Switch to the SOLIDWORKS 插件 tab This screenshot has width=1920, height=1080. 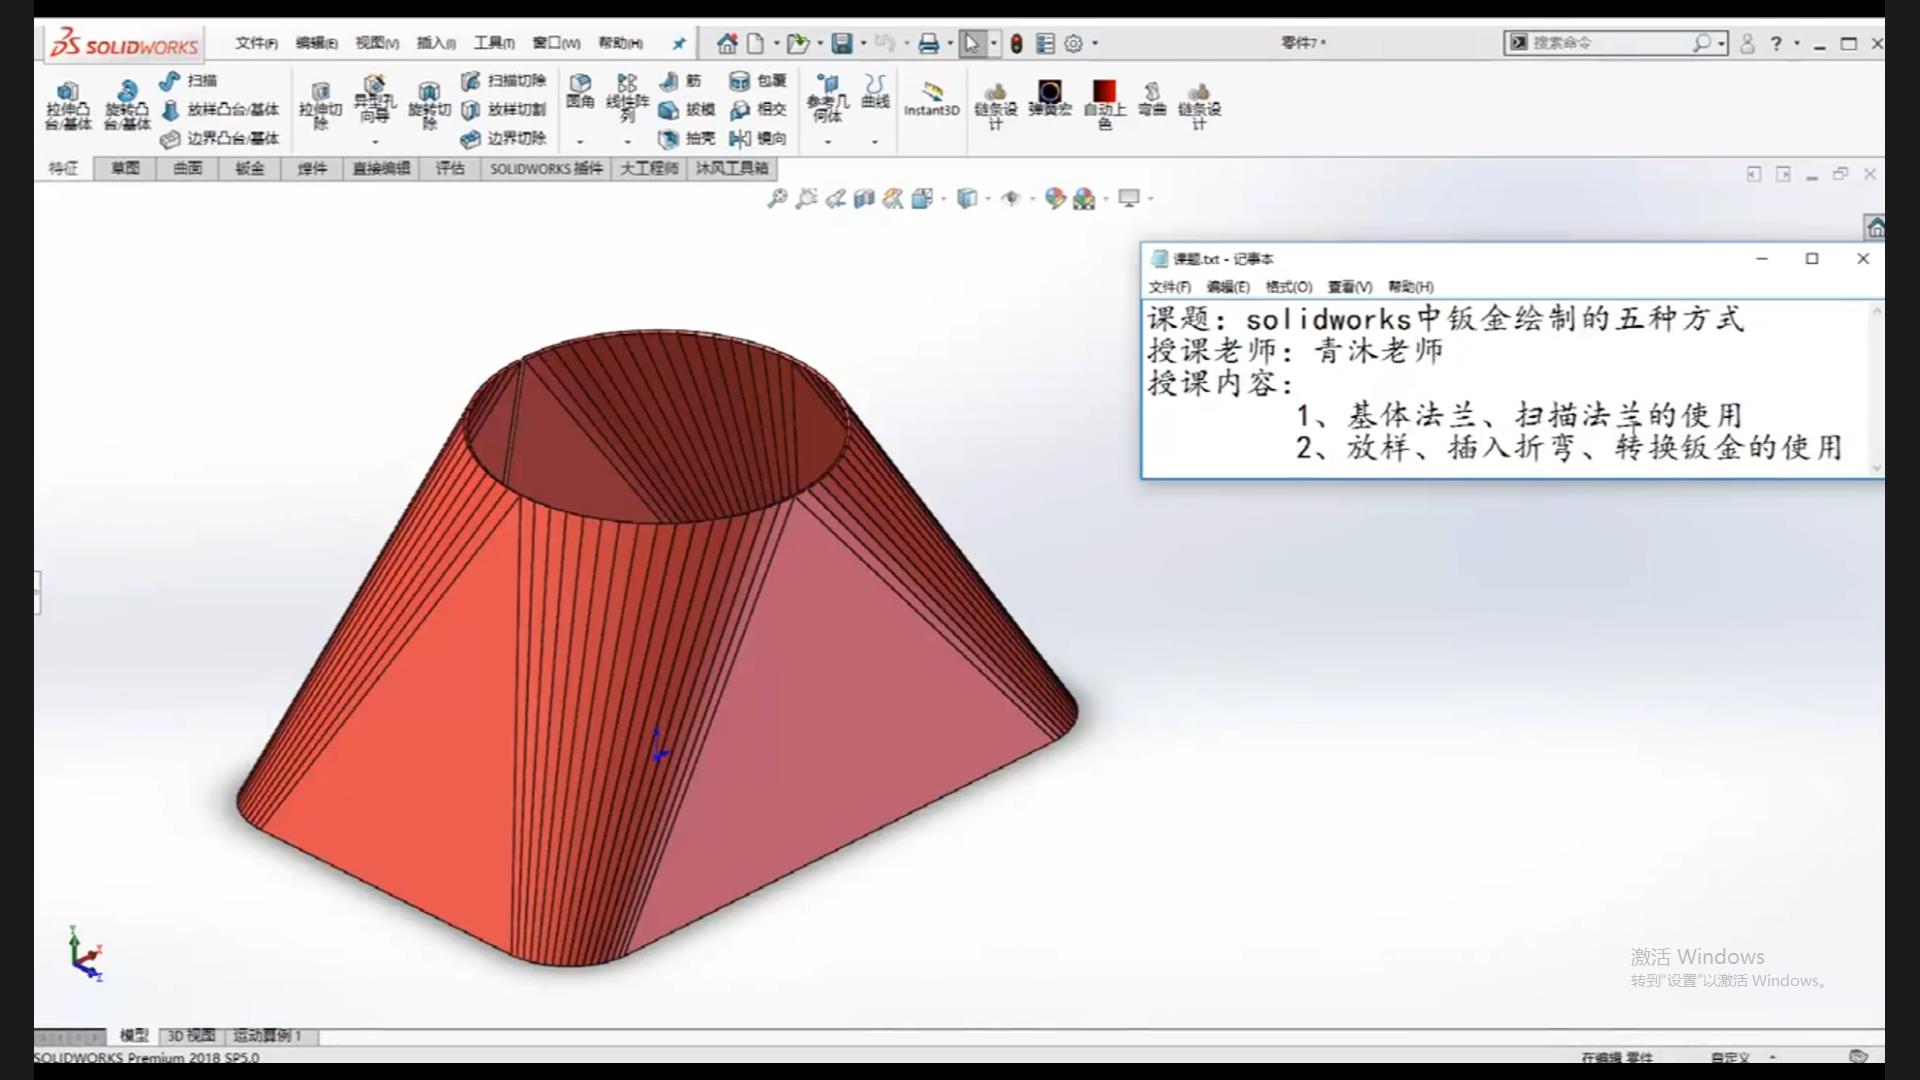pyautogui.click(x=546, y=168)
